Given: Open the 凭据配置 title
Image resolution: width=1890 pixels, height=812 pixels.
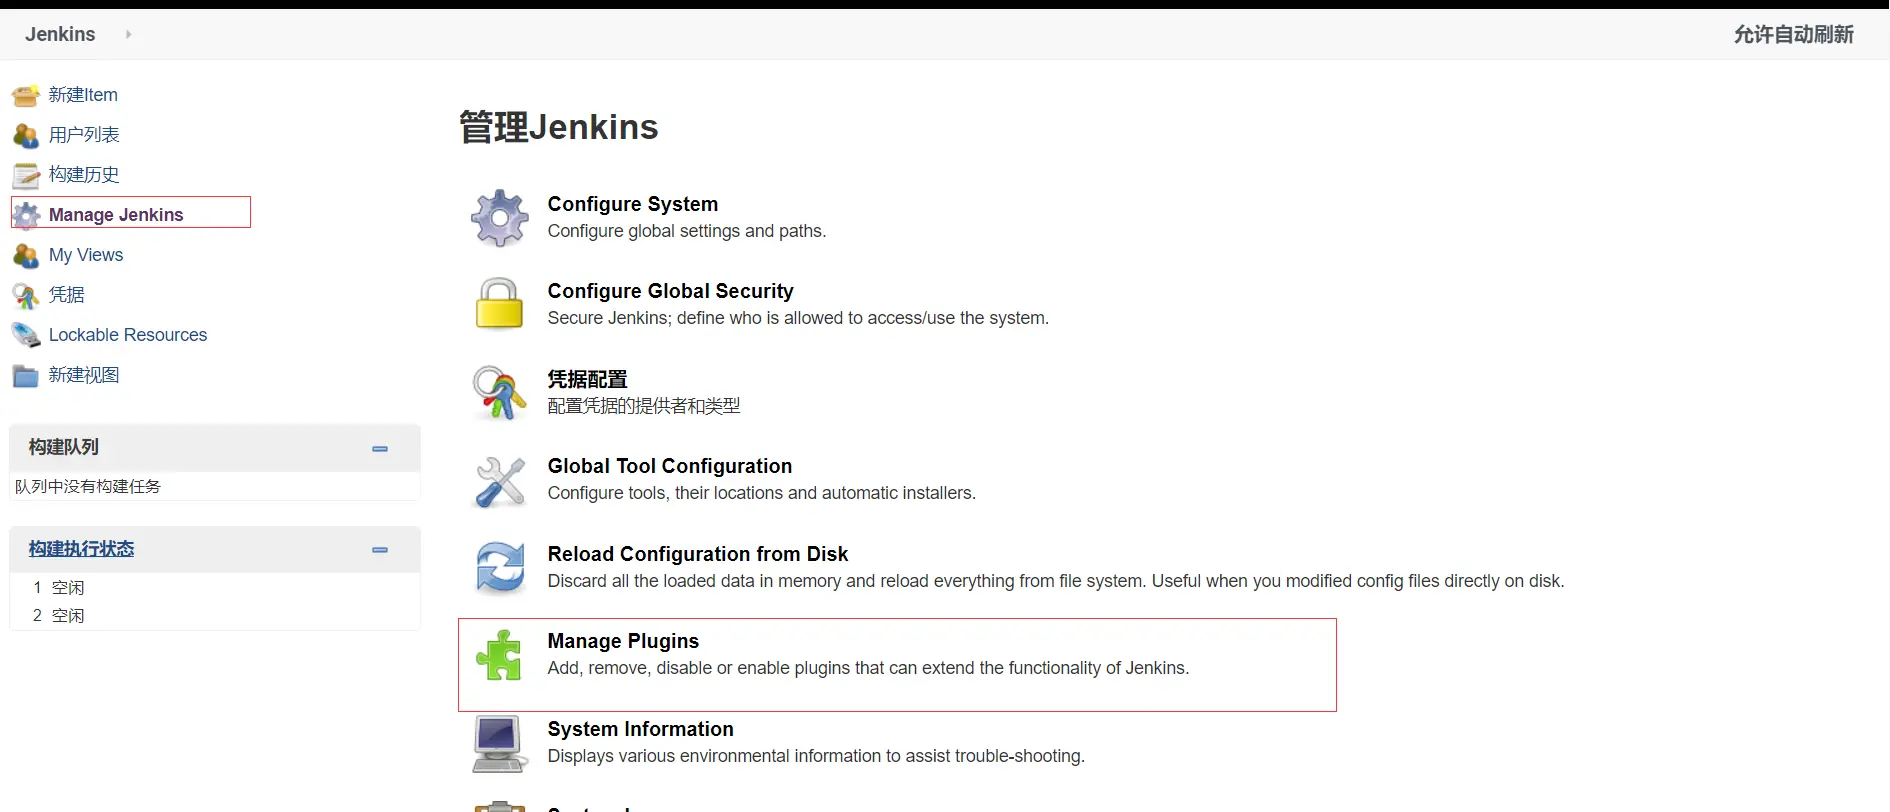Looking at the screenshot, I should click(x=587, y=379).
